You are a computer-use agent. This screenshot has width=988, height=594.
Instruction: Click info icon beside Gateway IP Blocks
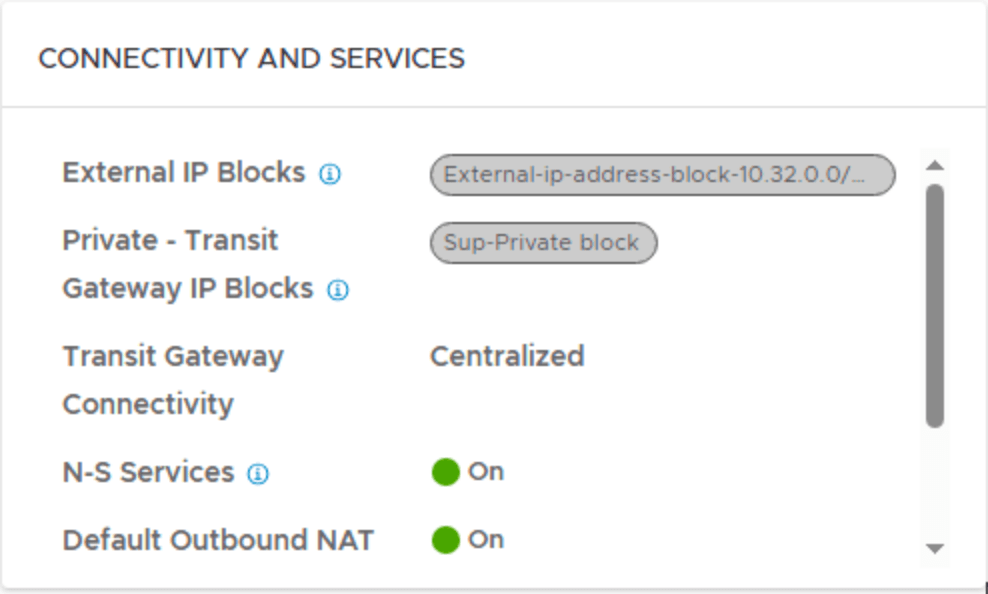point(338,291)
